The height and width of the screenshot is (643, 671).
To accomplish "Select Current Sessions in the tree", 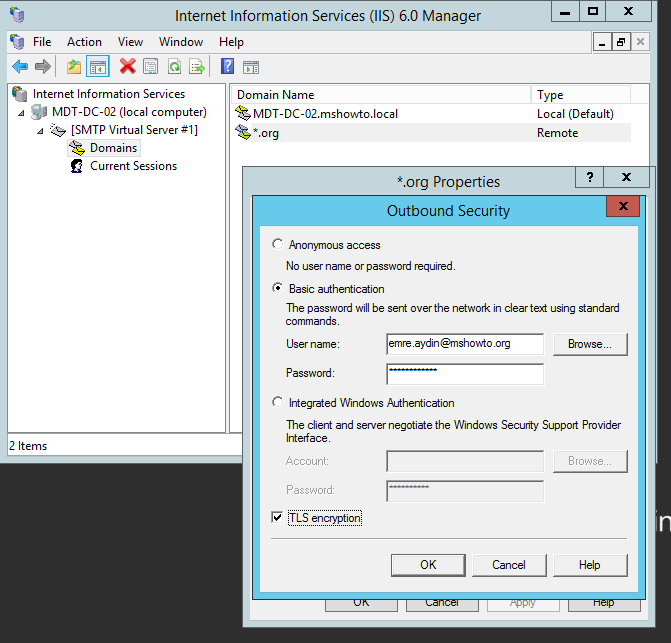I will click(133, 166).
